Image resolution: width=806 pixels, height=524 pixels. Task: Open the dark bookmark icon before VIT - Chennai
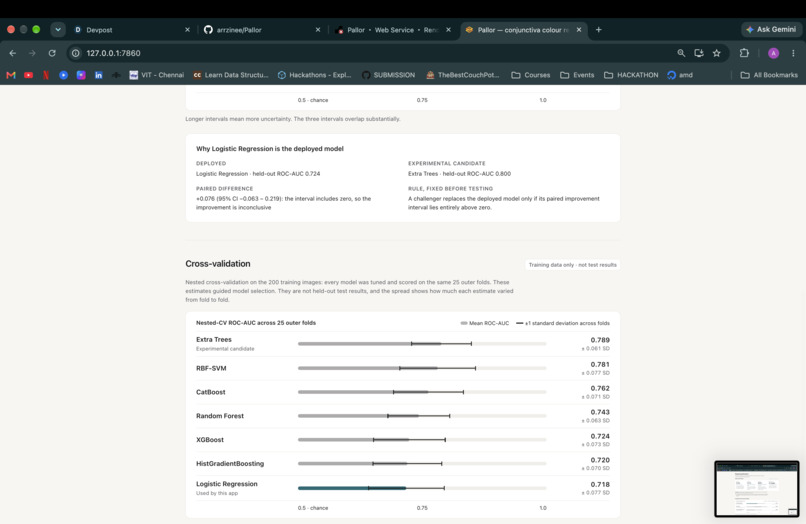(x=116, y=75)
